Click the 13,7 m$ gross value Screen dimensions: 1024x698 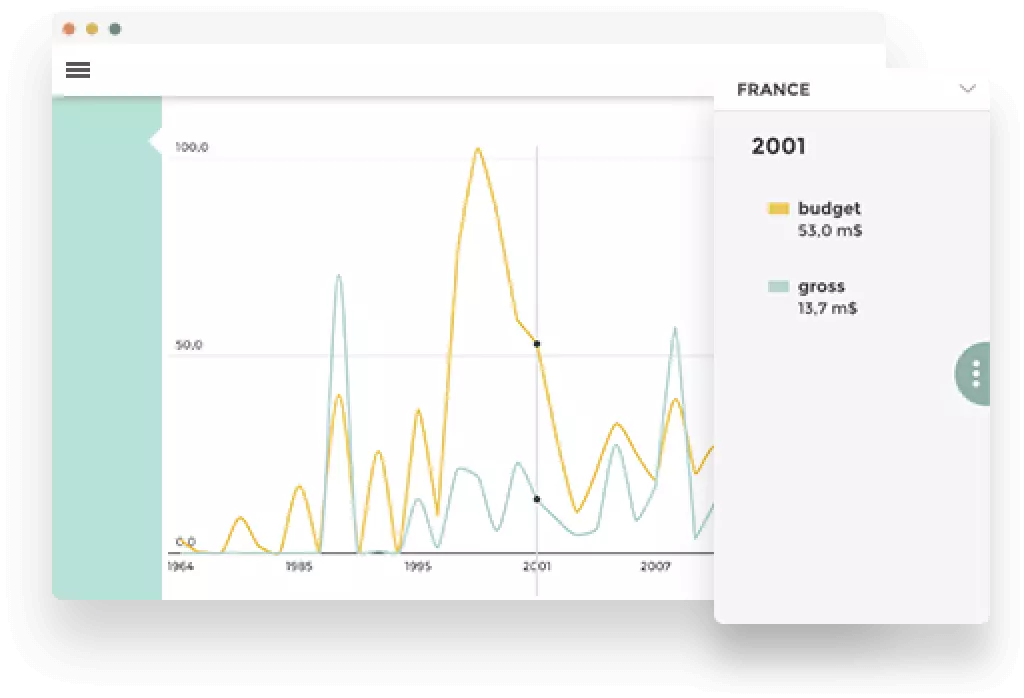pos(827,308)
